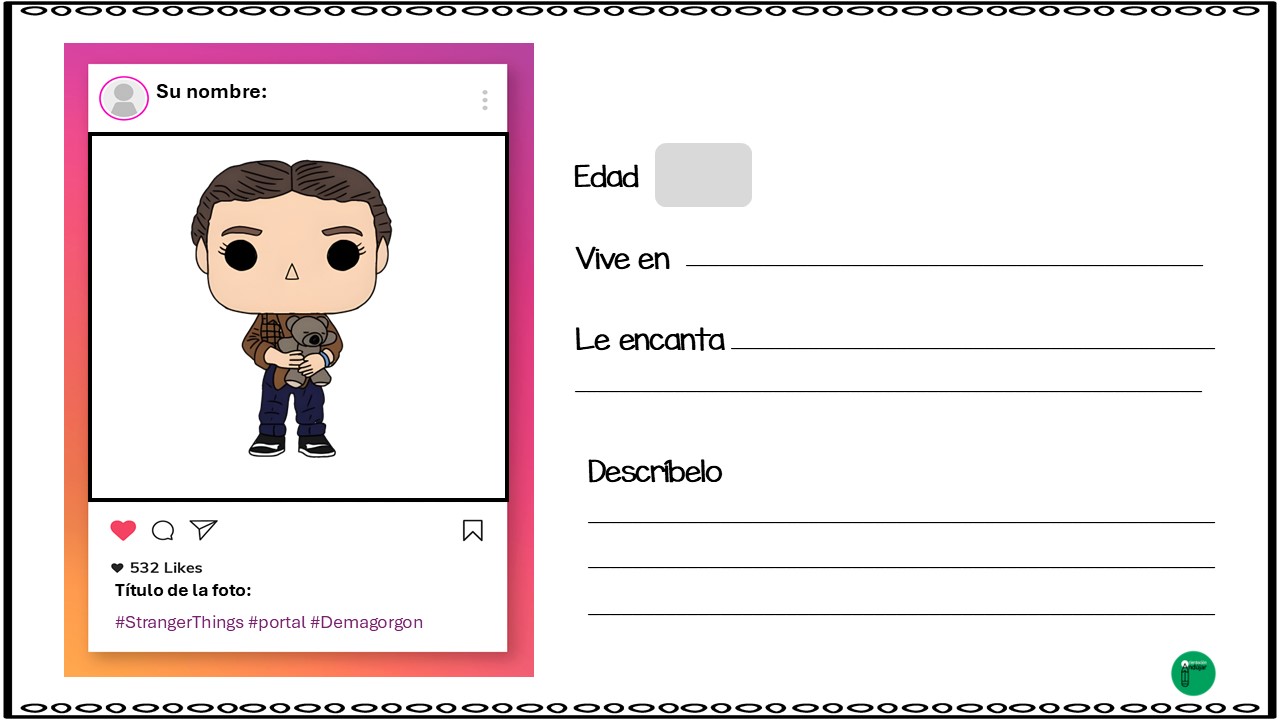Click the gray profile avatar circle
Screen dimensions: 1280x720
coord(124,98)
